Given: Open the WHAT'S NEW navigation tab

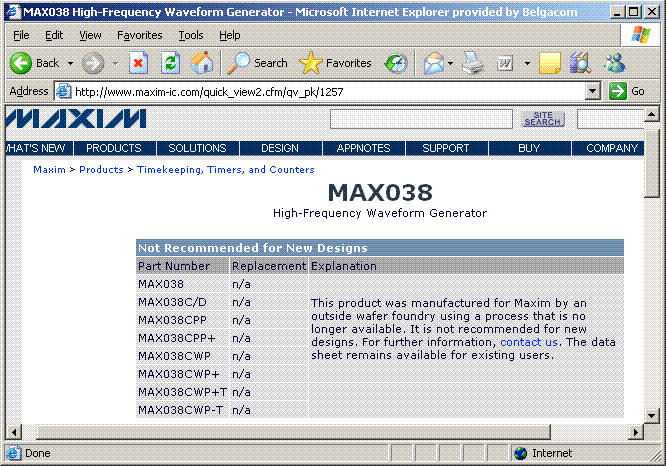Looking at the screenshot, I should click(x=39, y=148).
